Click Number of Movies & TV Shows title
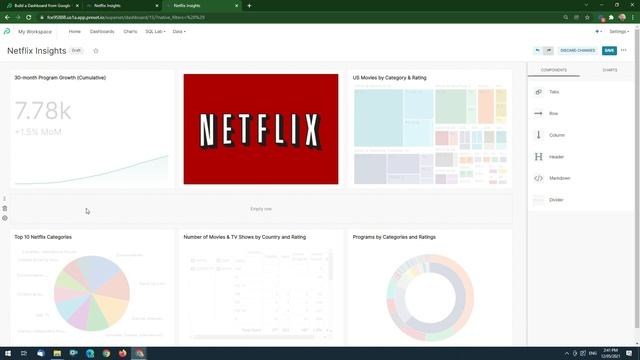 244,237
